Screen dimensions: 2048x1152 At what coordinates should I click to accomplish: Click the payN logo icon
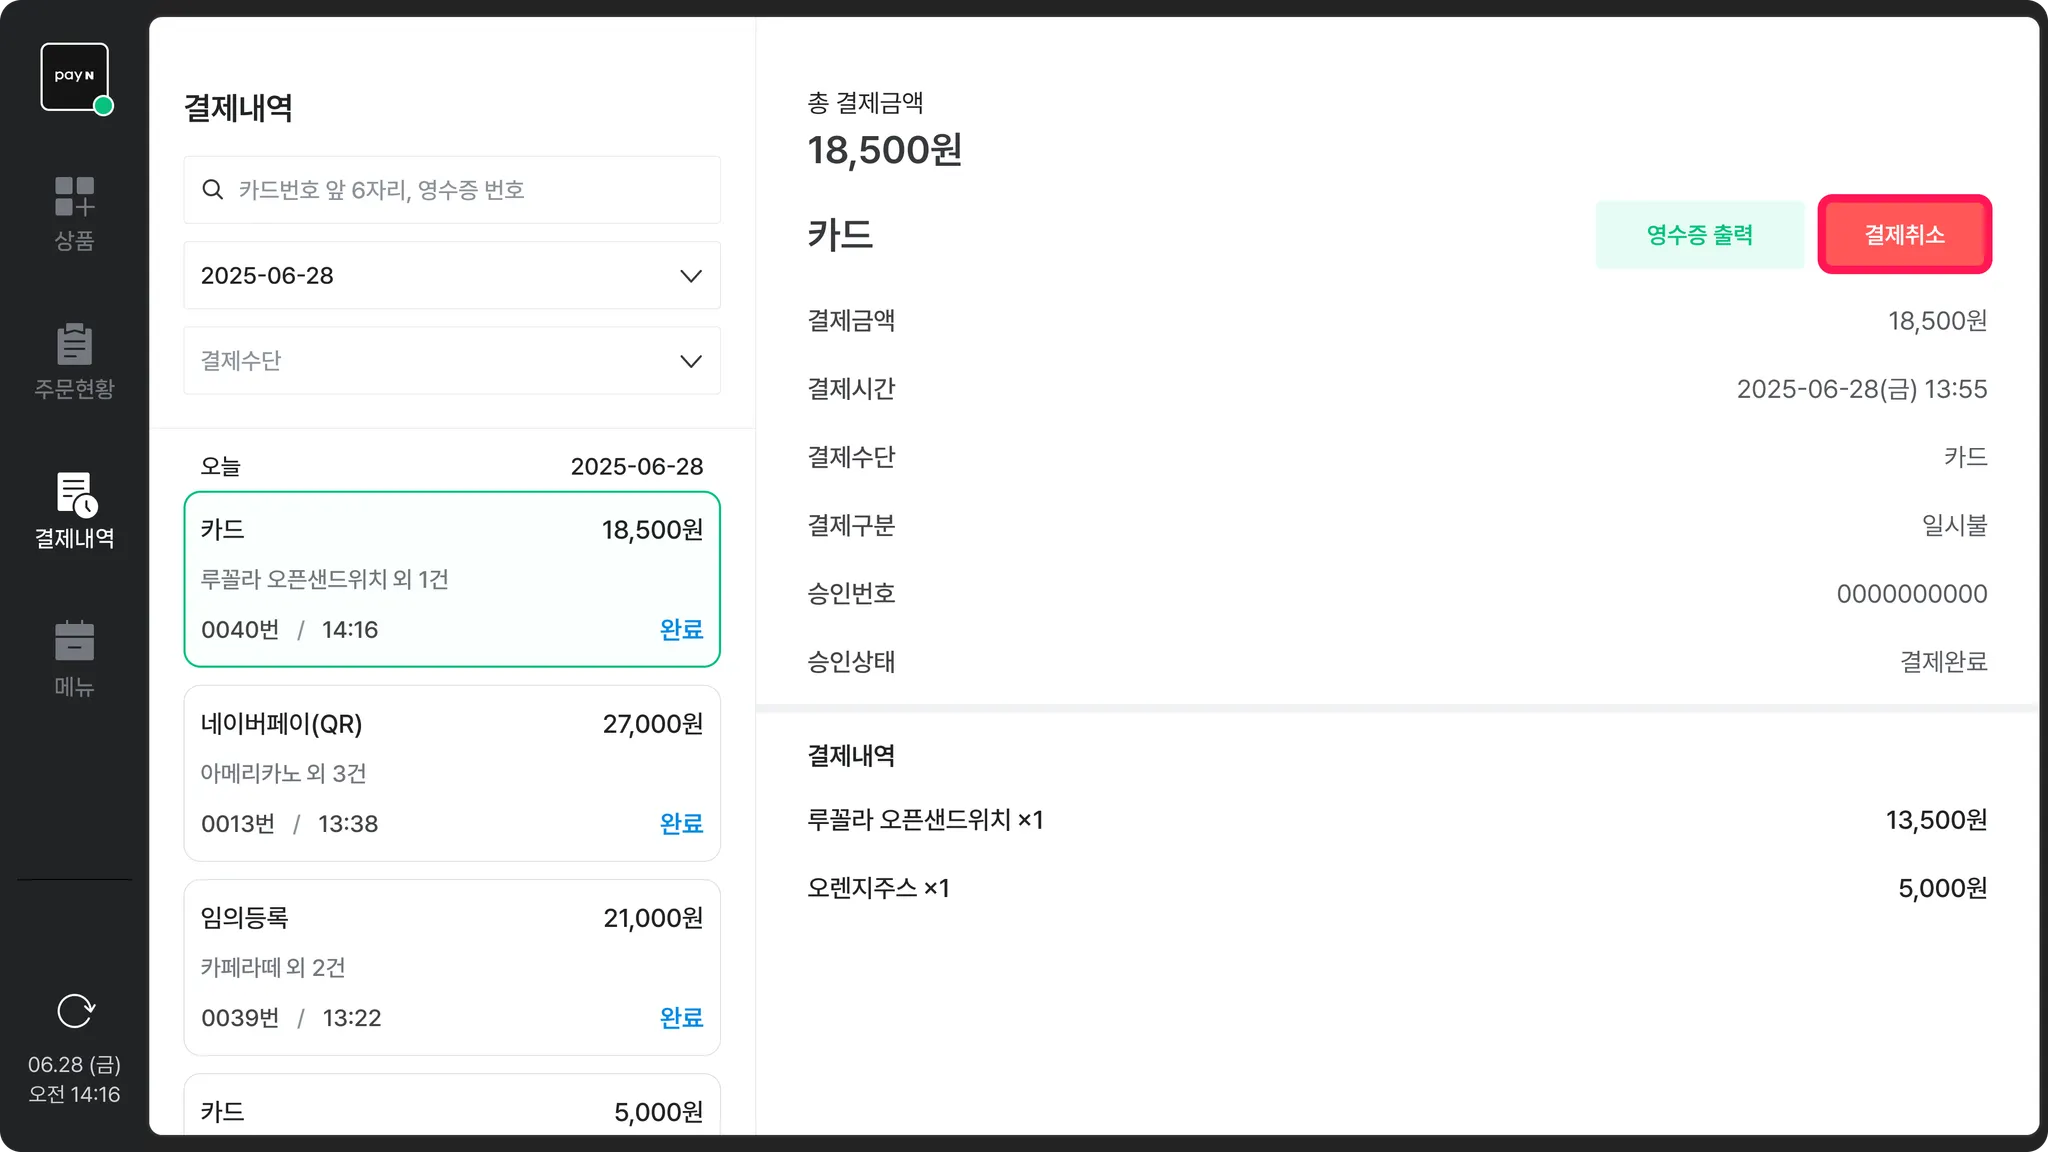coord(73,76)
